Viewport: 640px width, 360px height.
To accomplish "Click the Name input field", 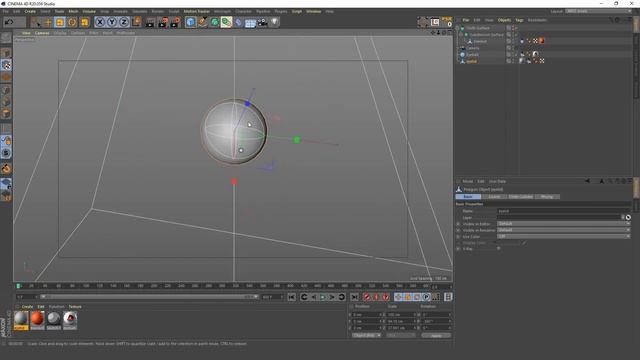I will coord(563,211).
